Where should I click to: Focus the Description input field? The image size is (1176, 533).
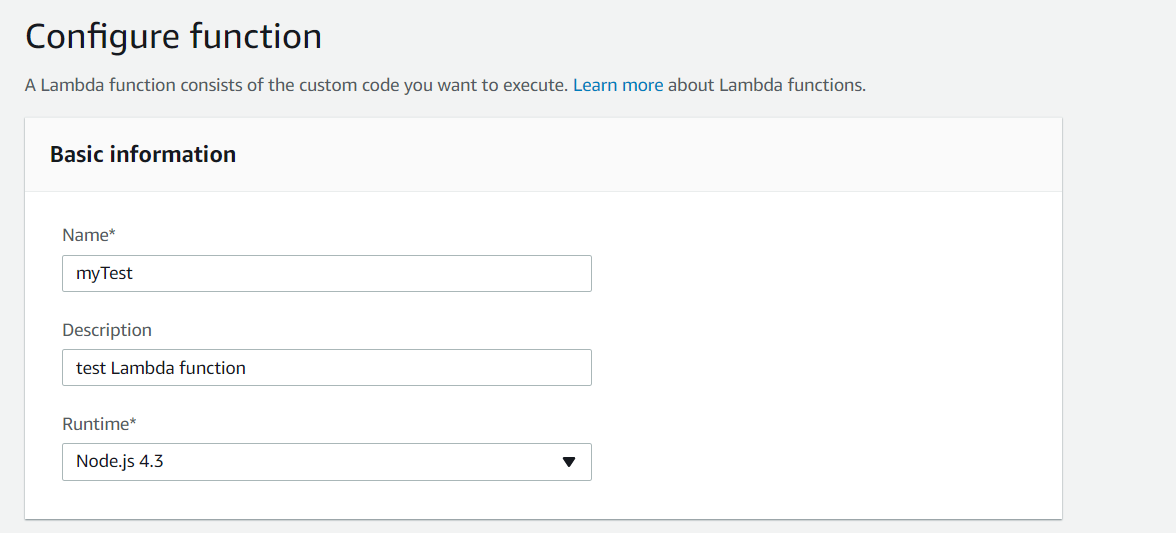326,367
